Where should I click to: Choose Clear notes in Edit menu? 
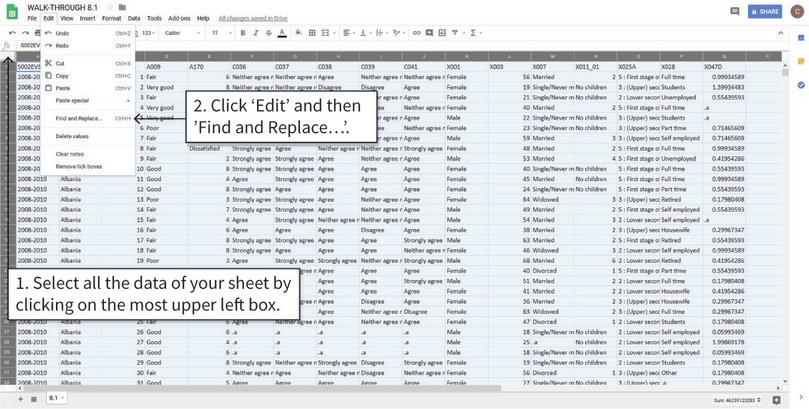tap(88, 154)
